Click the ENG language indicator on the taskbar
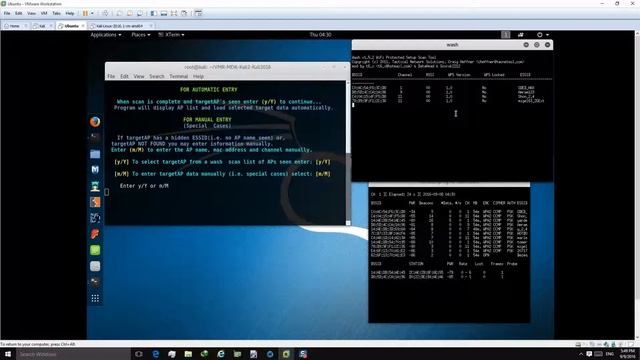Screen dimensions: 640x360 click(x=610, y=354)
